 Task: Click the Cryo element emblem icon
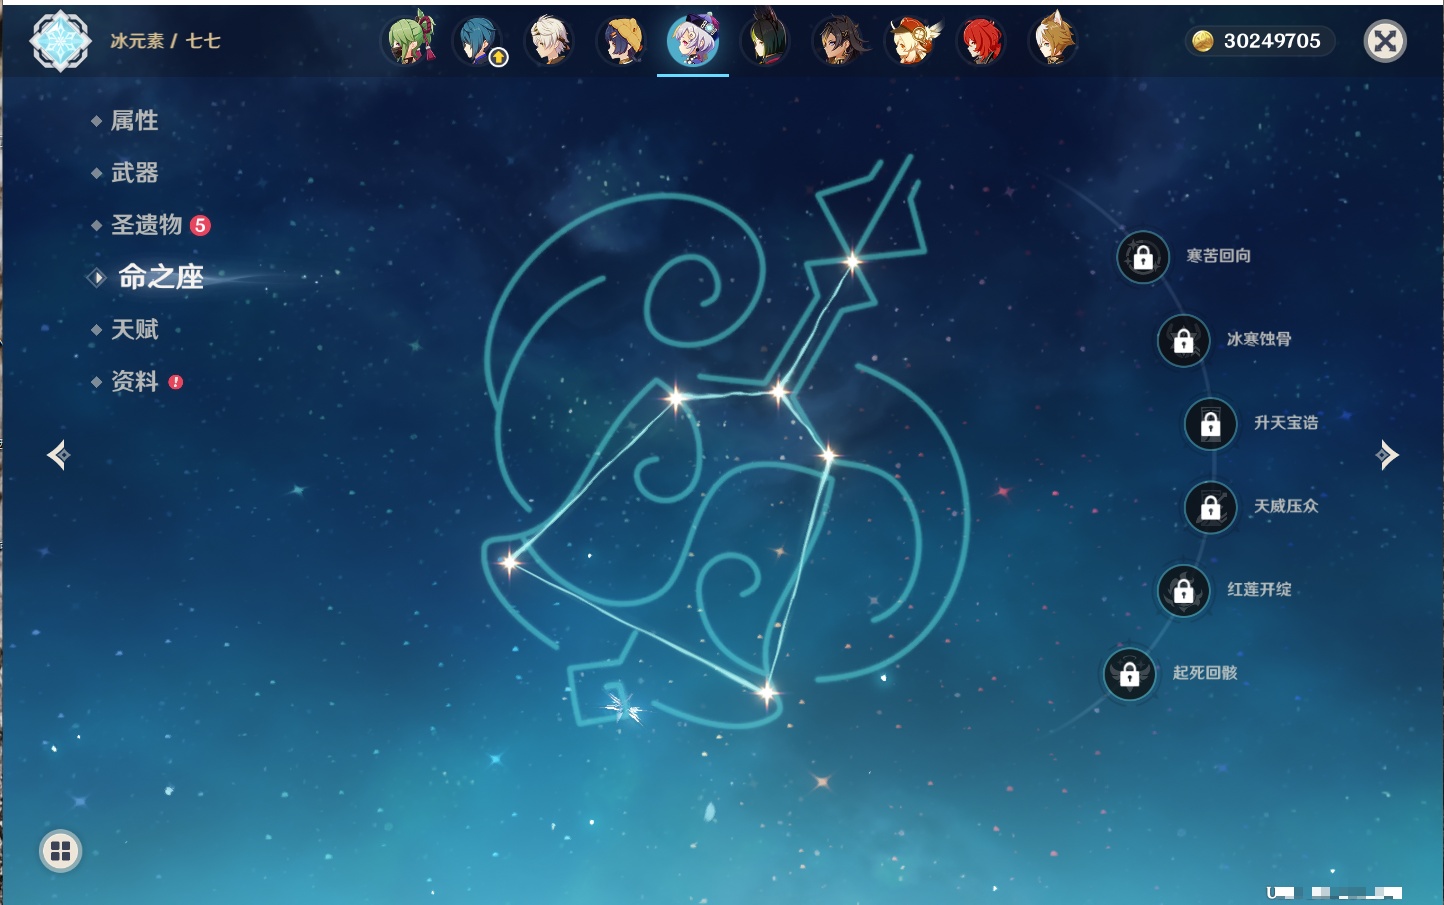(x=60, y=41)
